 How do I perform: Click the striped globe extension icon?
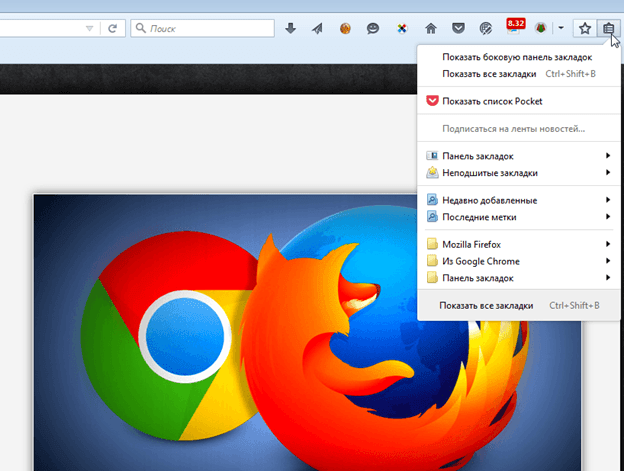pyautogui.click(x=486, y=28)
